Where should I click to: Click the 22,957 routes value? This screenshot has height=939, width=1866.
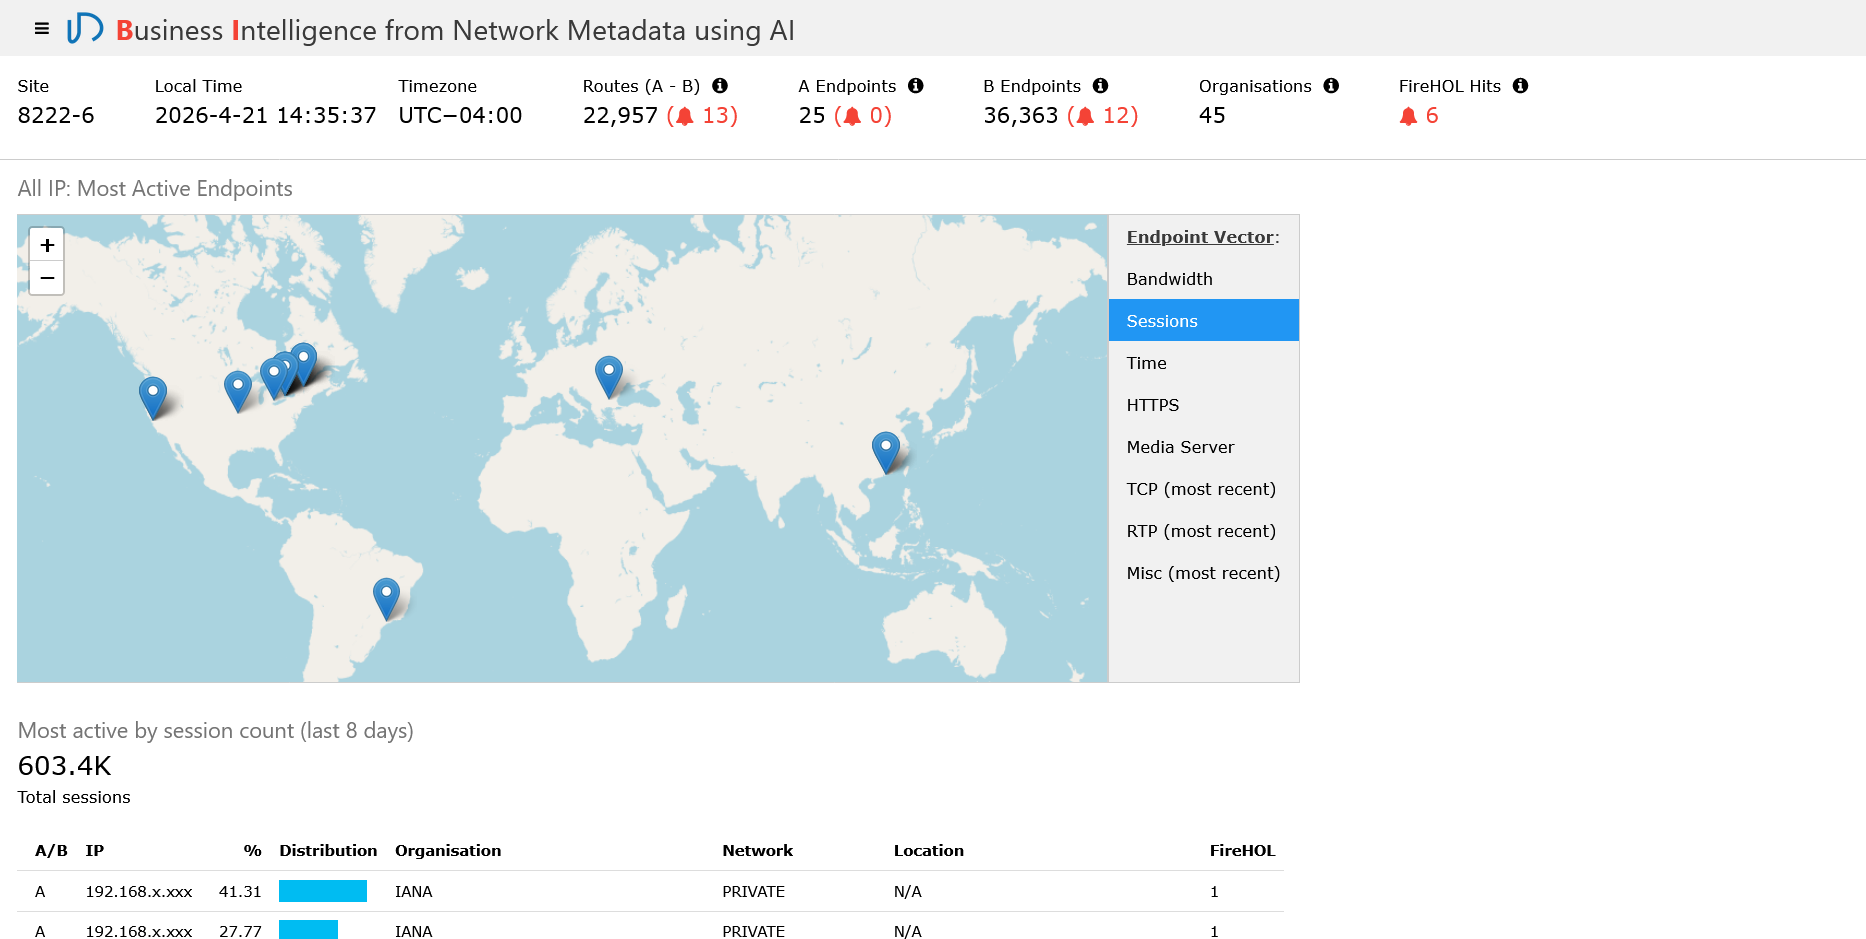point(620,116)
